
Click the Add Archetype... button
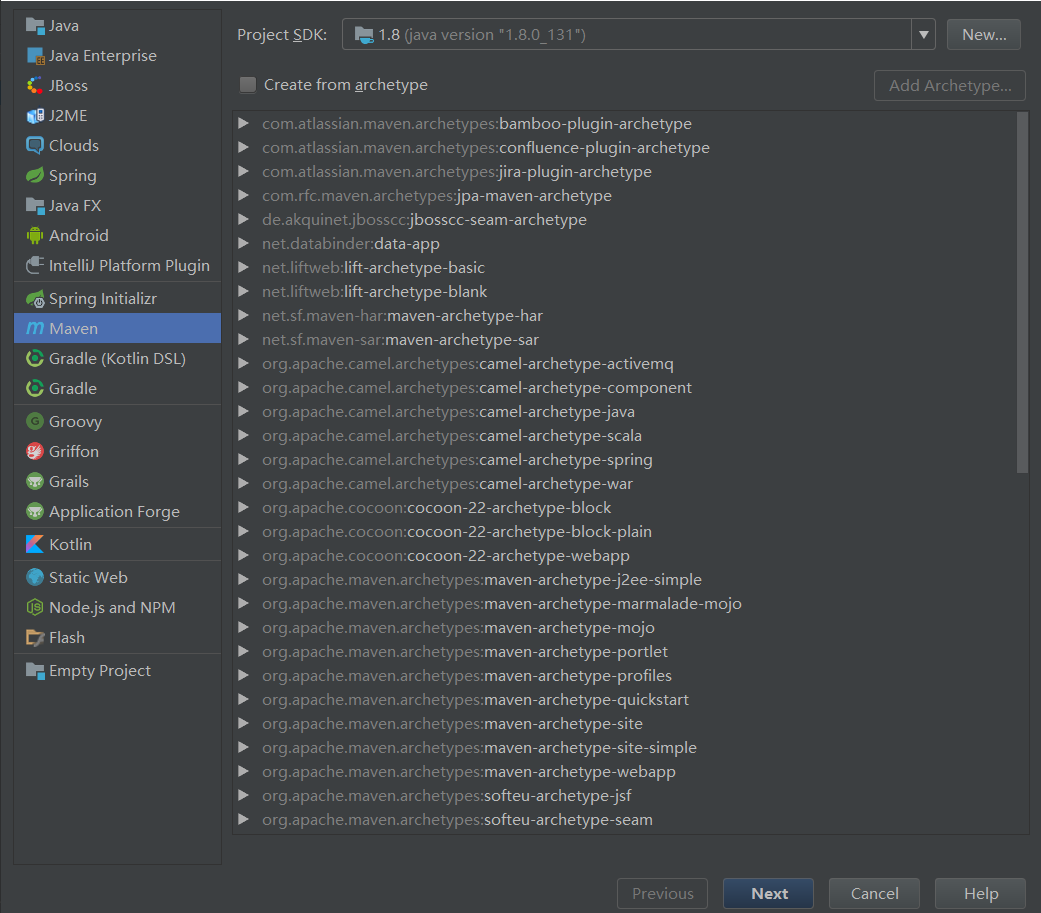coord(950,86)
